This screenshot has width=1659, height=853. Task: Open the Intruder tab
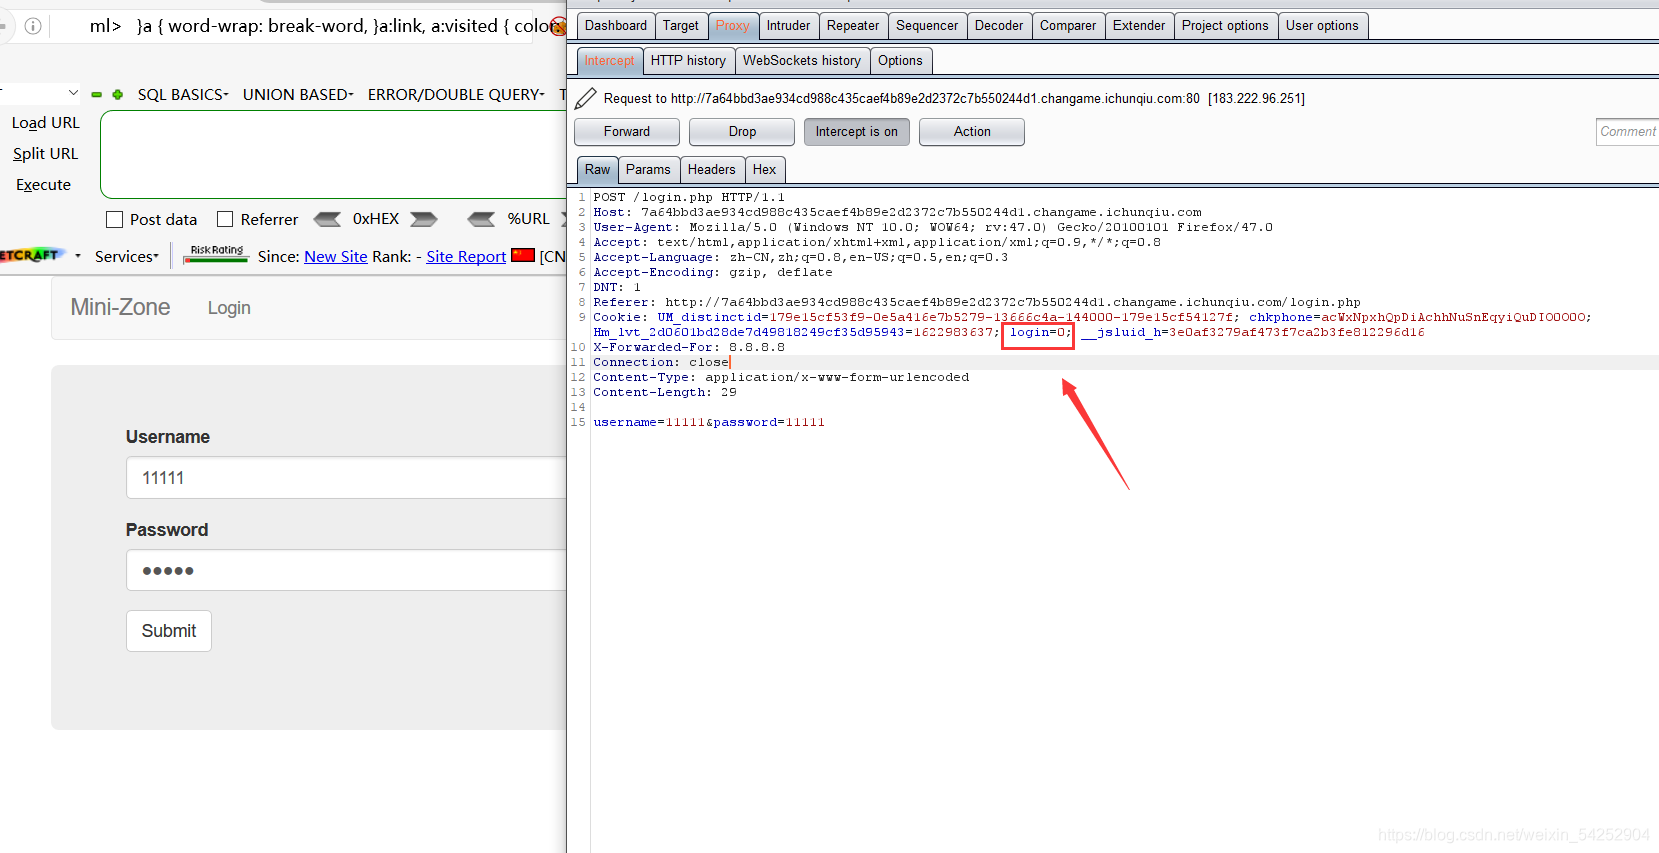789,26
